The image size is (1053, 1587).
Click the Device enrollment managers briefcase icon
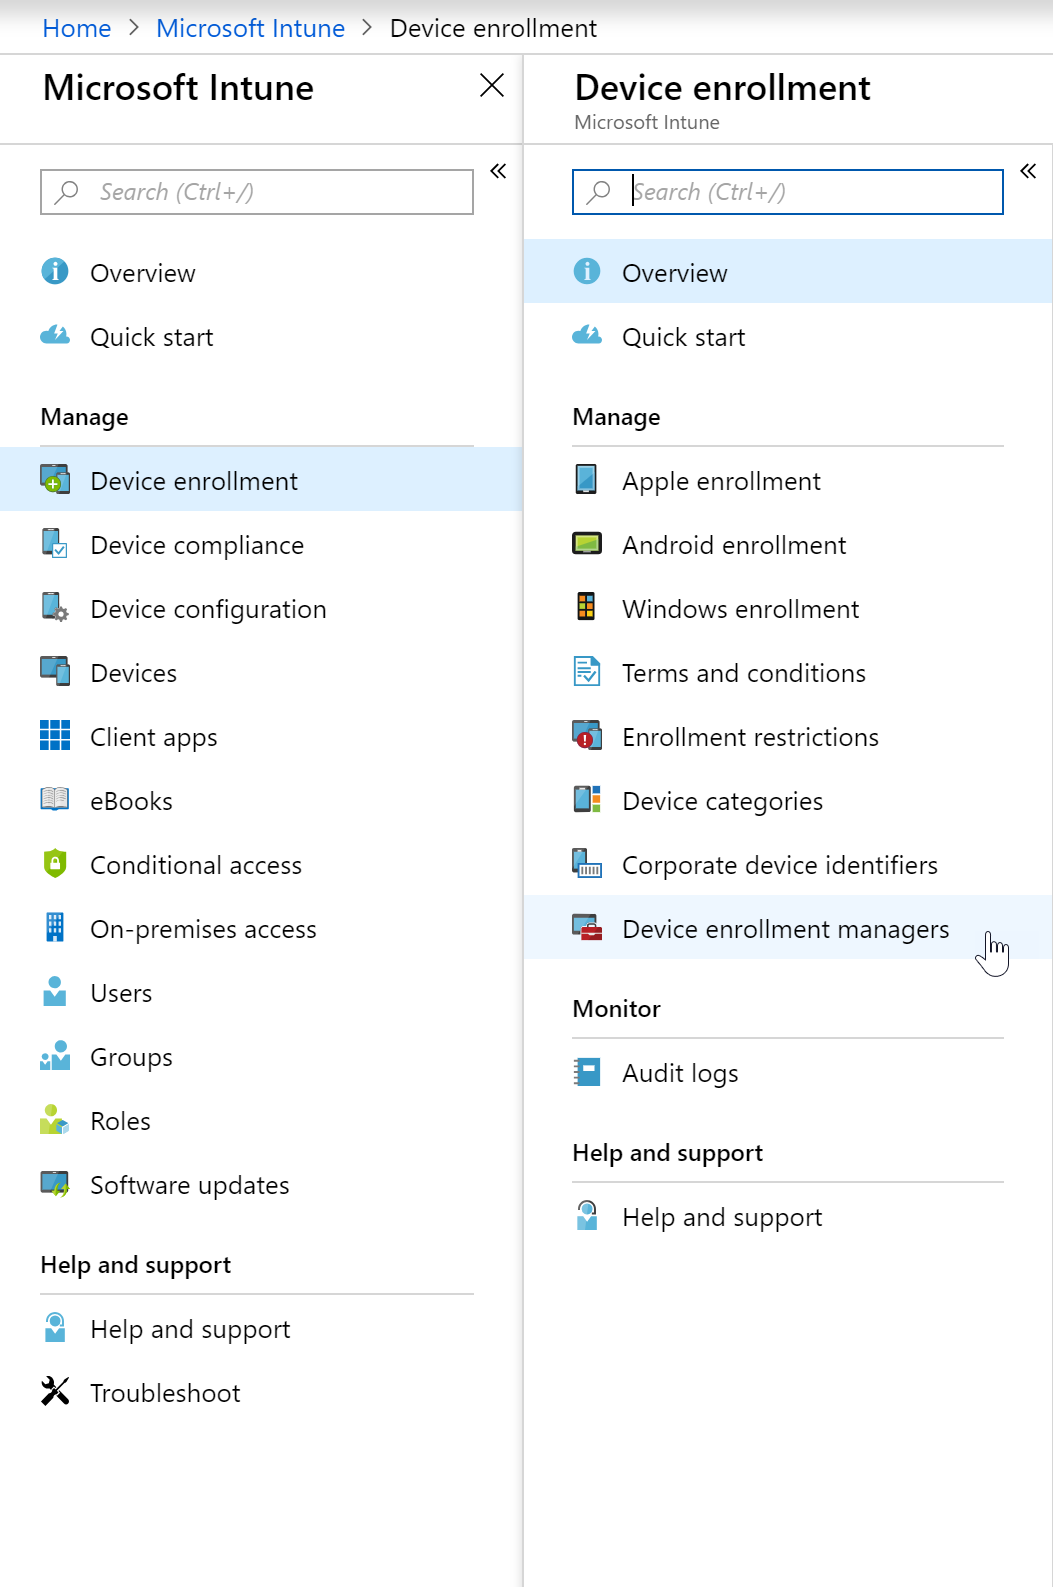[x=587, y=927]
